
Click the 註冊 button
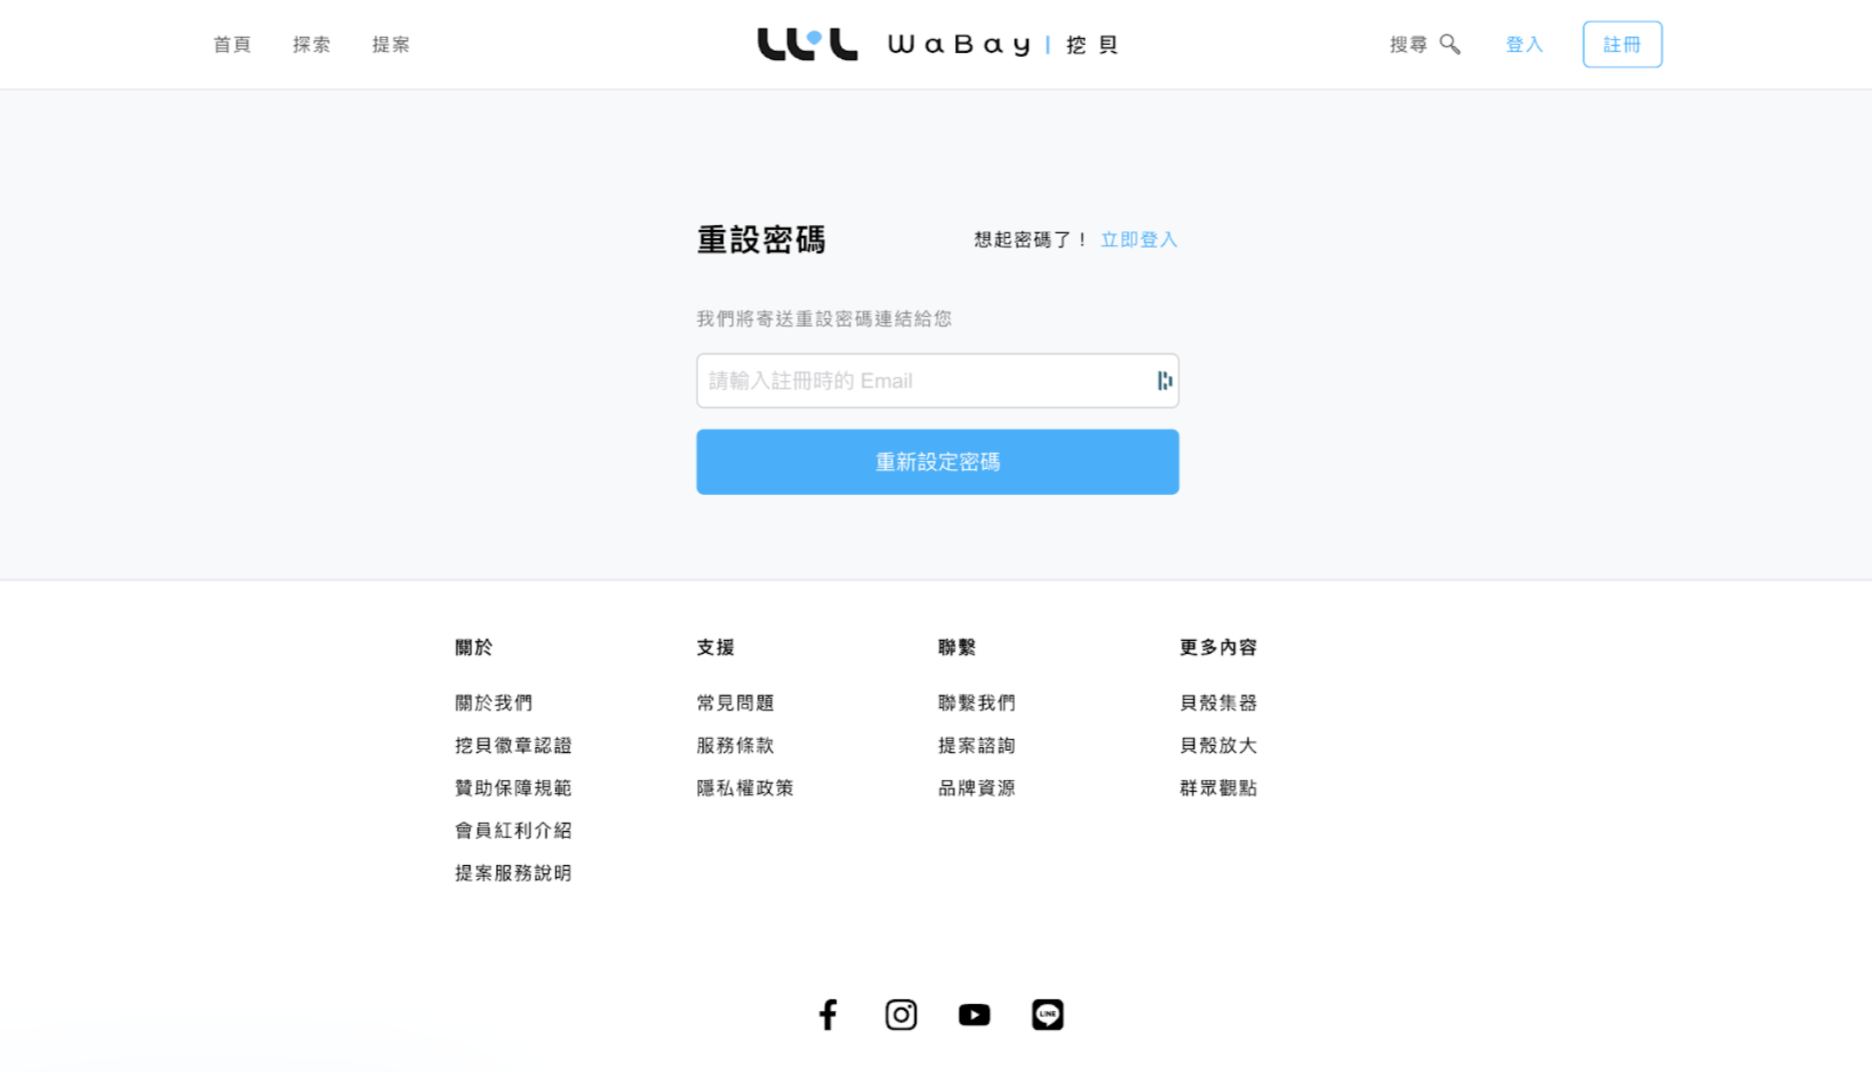point(1621,44)
